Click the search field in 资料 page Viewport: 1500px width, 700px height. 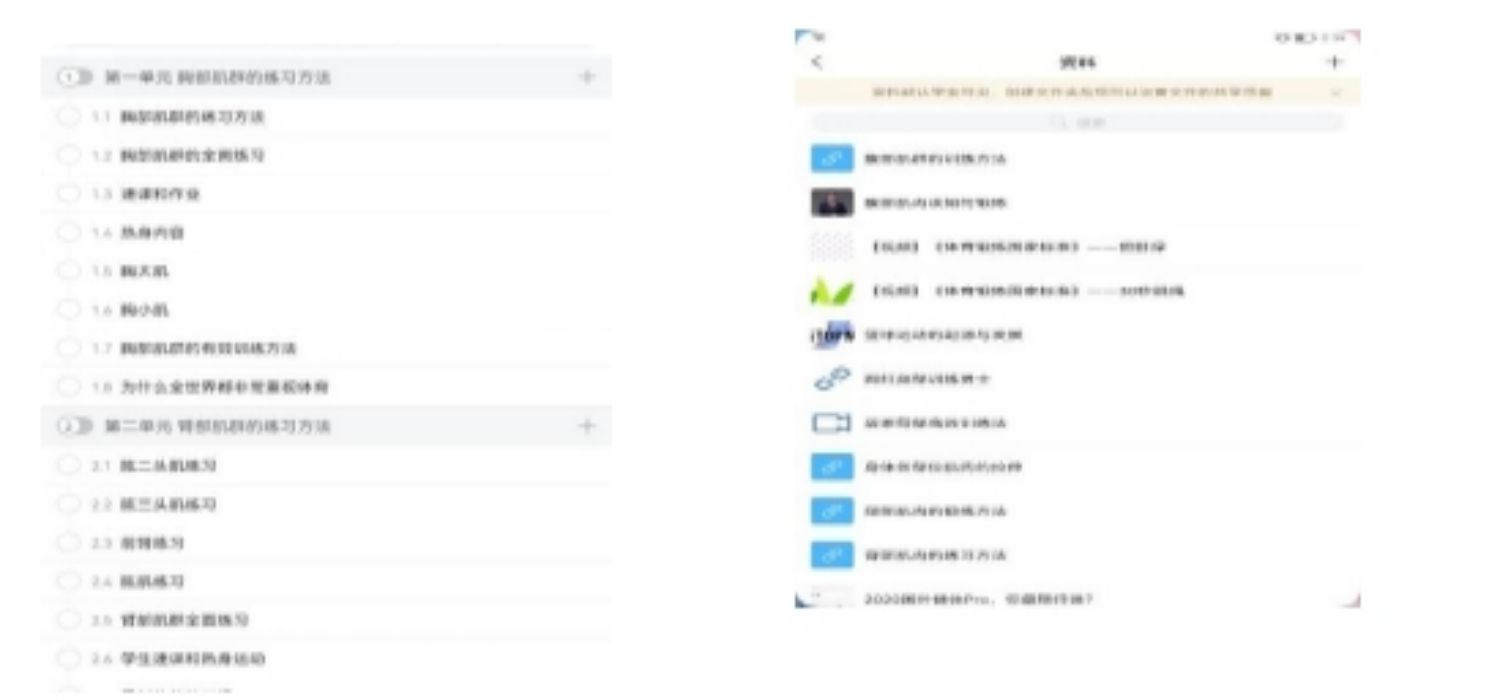(1076, 123)
